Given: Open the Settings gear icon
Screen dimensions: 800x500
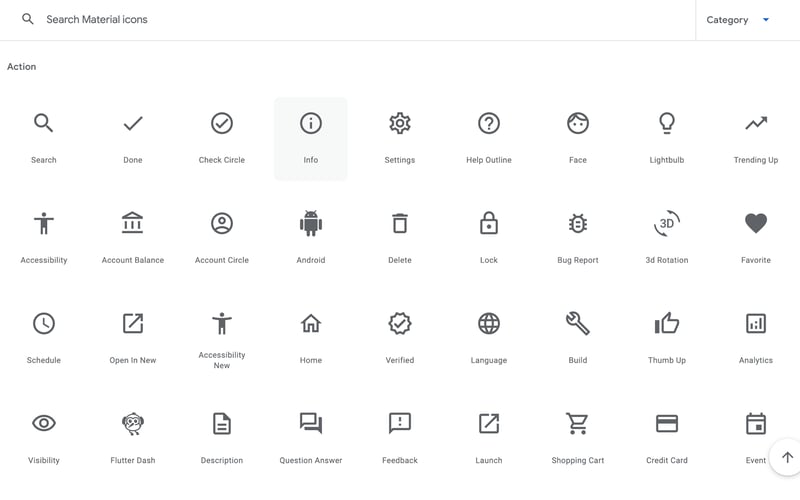Looking at the screenshot, I should (400, 123).
